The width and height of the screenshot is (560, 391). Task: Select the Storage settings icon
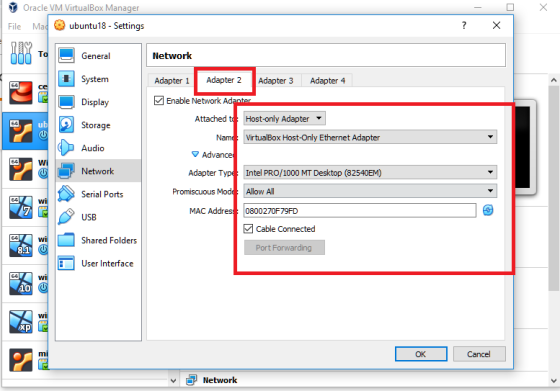(67, 125)
